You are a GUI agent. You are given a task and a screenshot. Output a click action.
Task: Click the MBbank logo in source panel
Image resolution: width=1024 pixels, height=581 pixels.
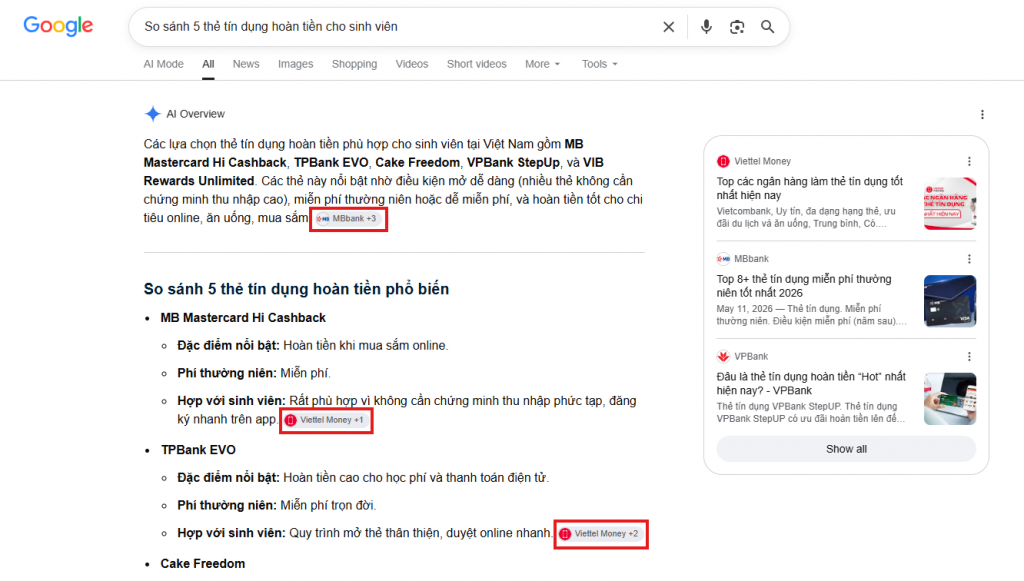[x=723, y=259]
